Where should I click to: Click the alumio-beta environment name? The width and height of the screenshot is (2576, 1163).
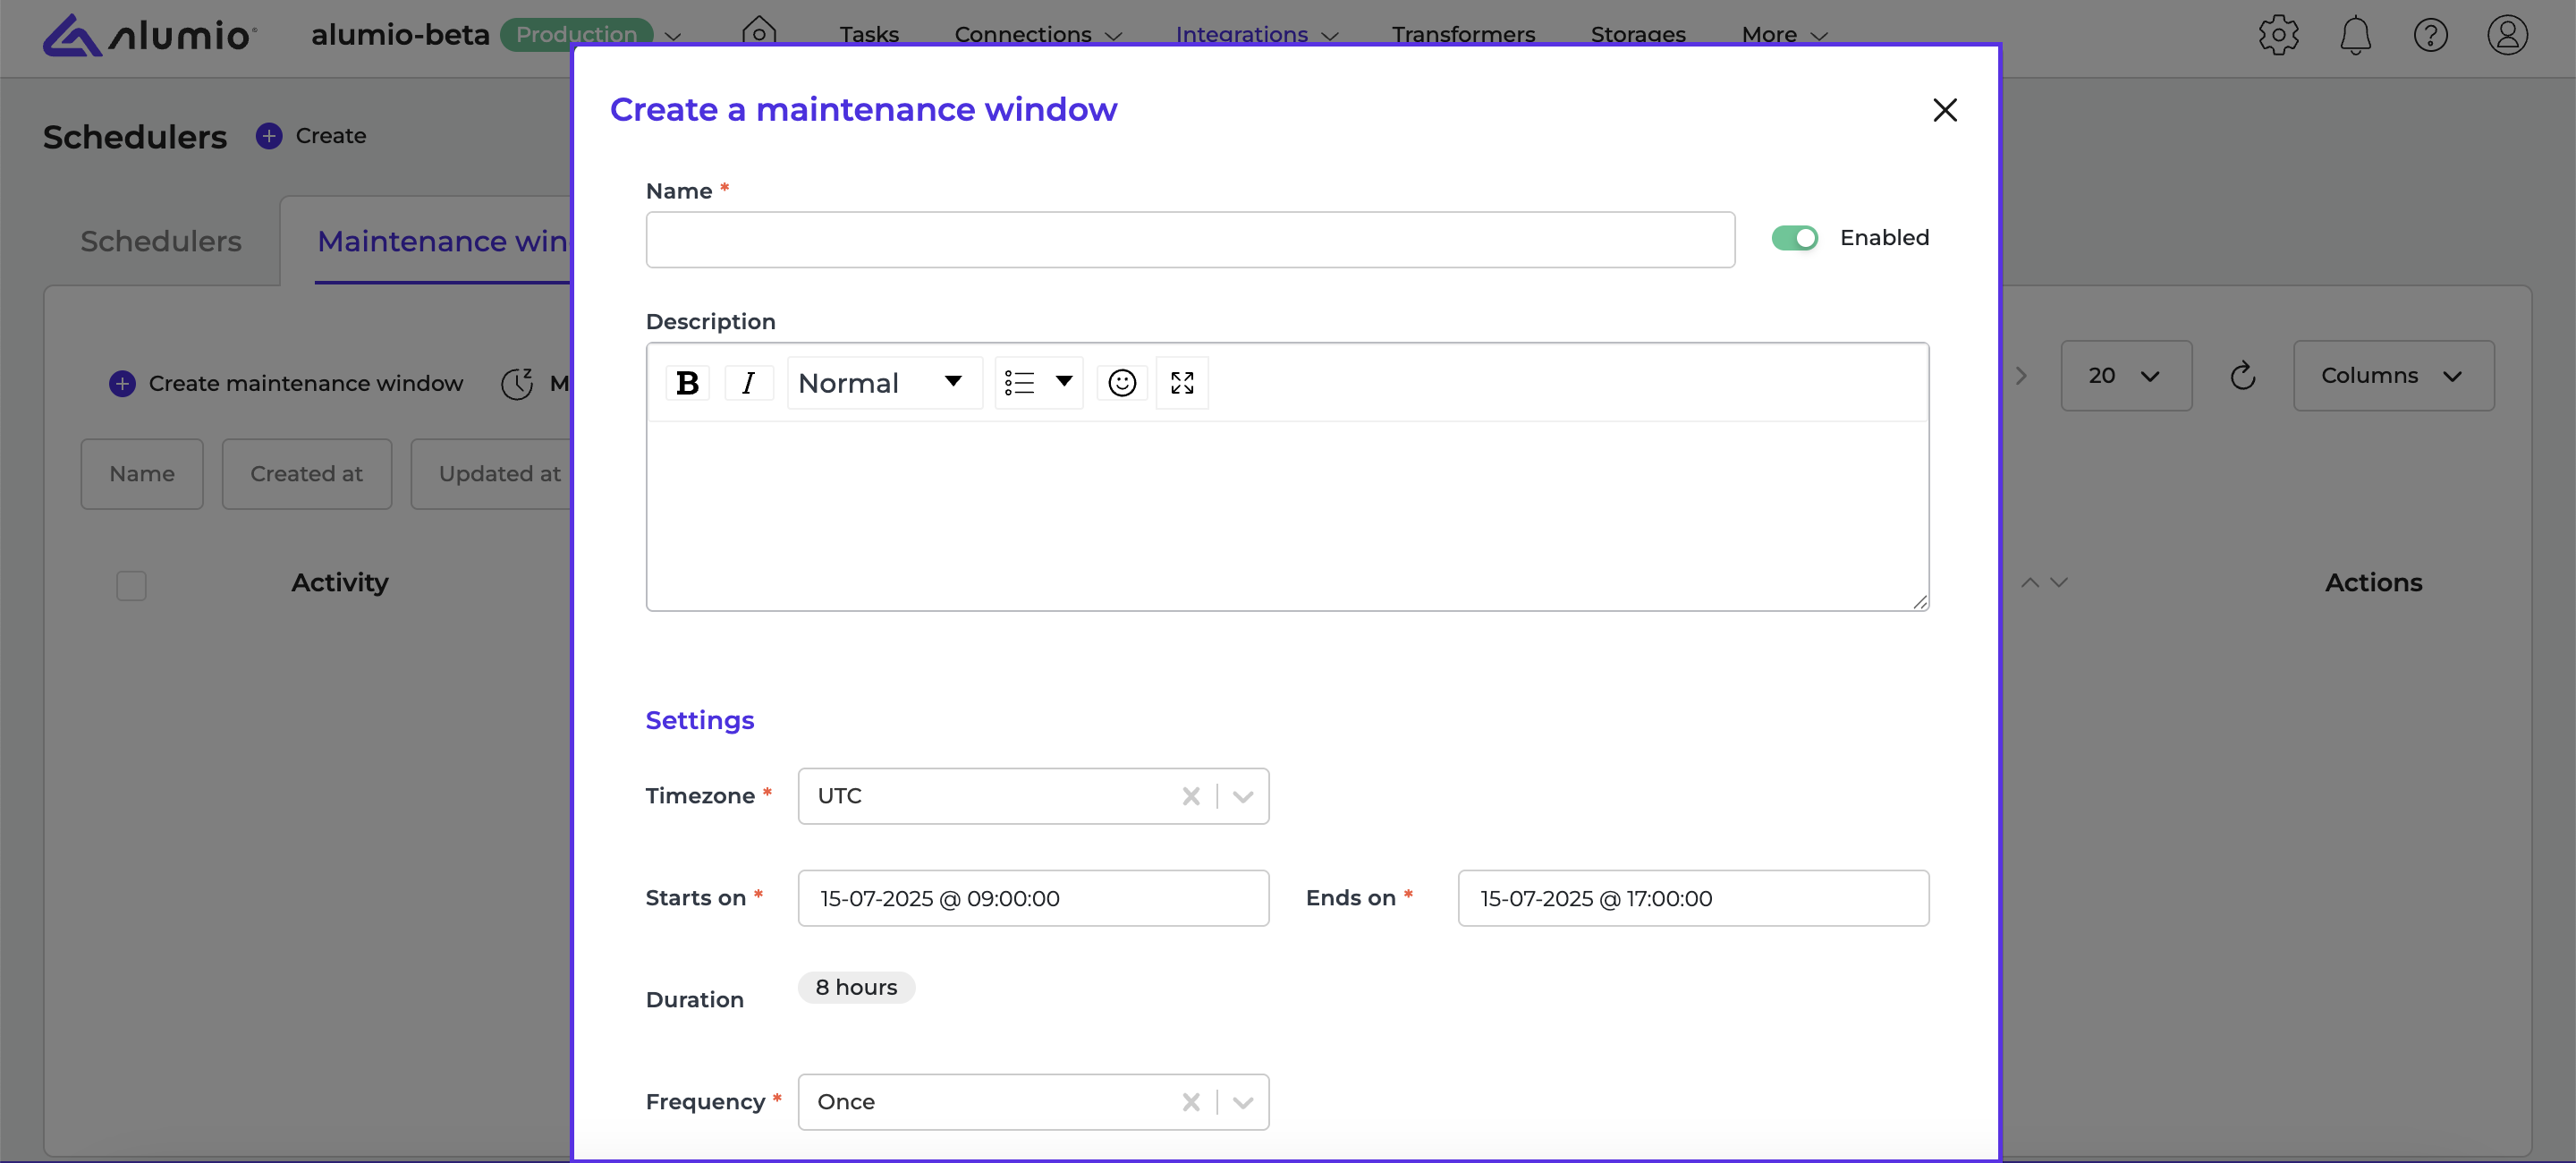400,34
